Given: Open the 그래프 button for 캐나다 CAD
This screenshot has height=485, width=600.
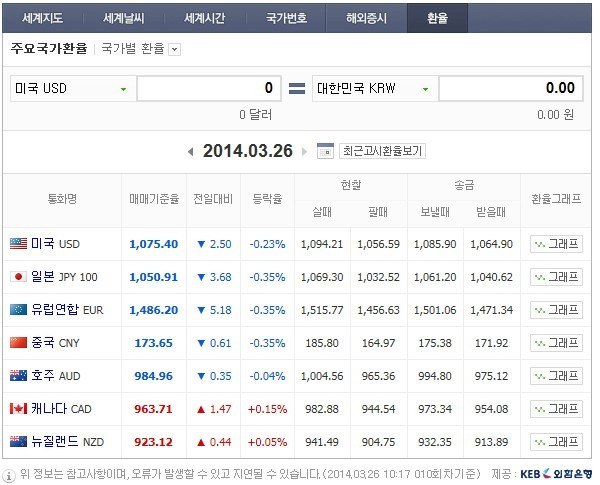Looking at the screenshot, I should point(556,409).
